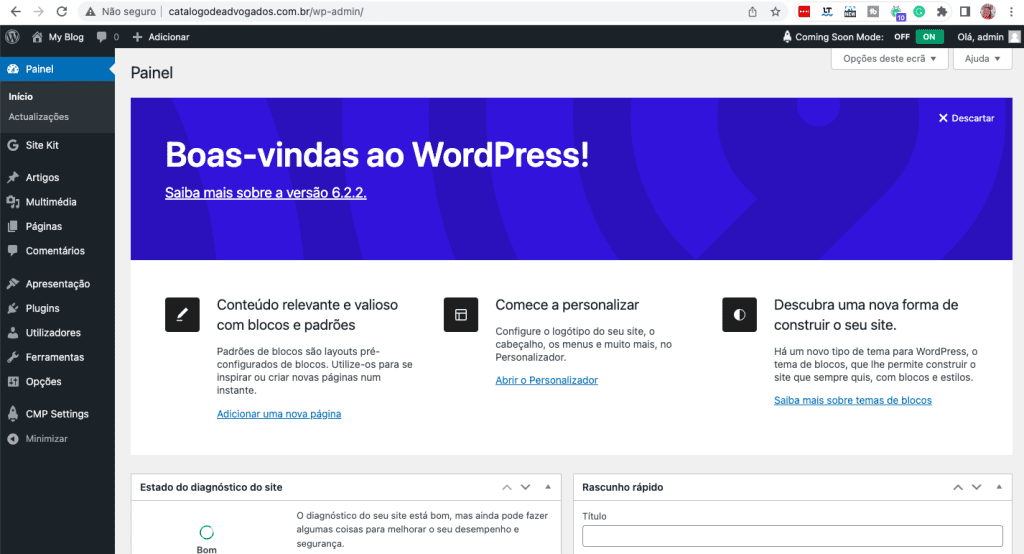Image resolution: width=1024 pixels, height=554 pixels.
Task: Collapse the Rascunho rápido panel
Action: click(x=999, y=487)
